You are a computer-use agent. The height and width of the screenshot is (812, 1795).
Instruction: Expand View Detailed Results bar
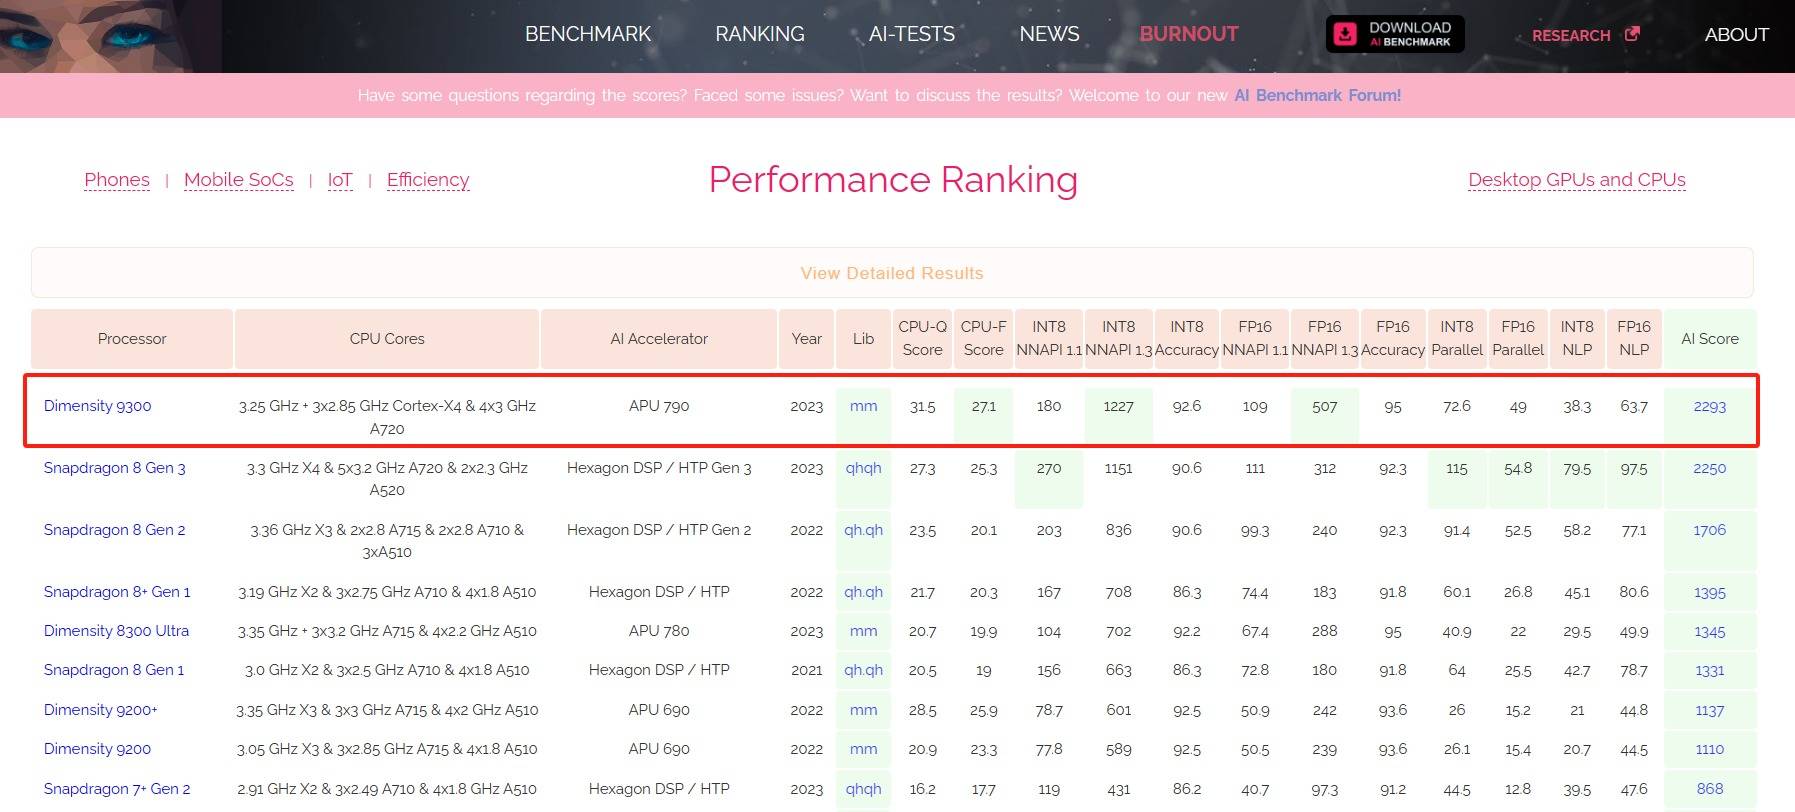(x=891, y=273)
